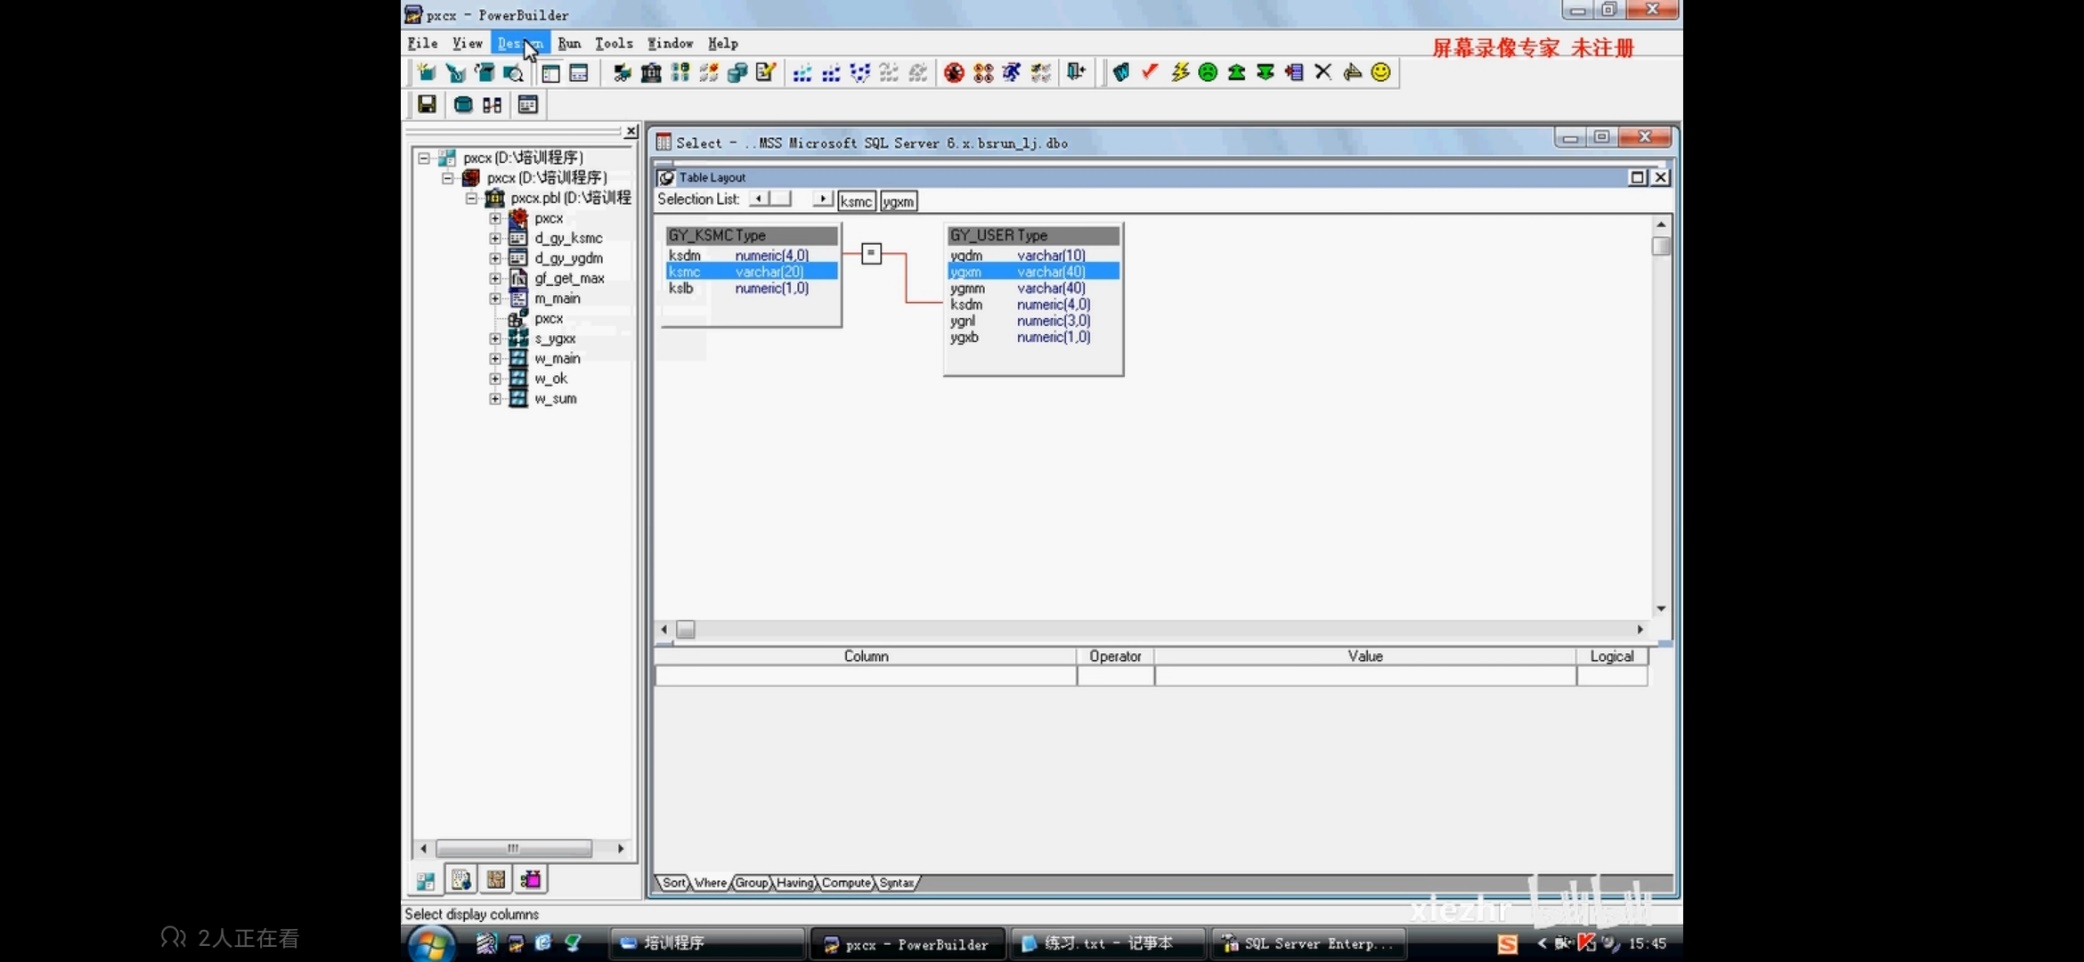This screenshot has width=2084, height=962.
Task: Open the View menu
Action: click(467, 43)
